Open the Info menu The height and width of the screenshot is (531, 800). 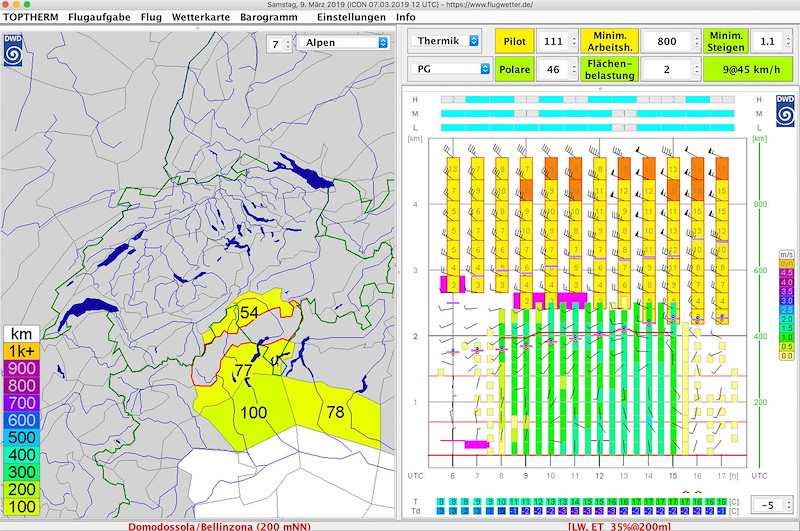click(406, 17)
